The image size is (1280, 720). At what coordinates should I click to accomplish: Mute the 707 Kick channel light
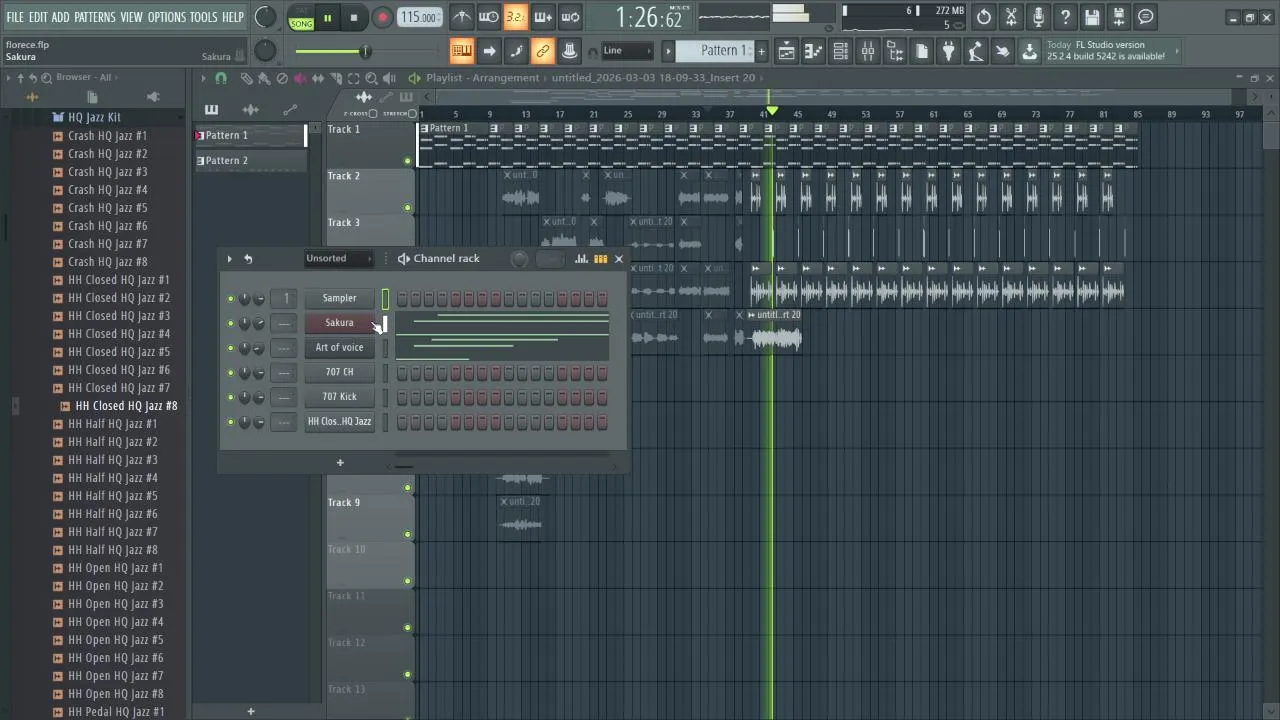pyautogui.click(x=230, y=397)
